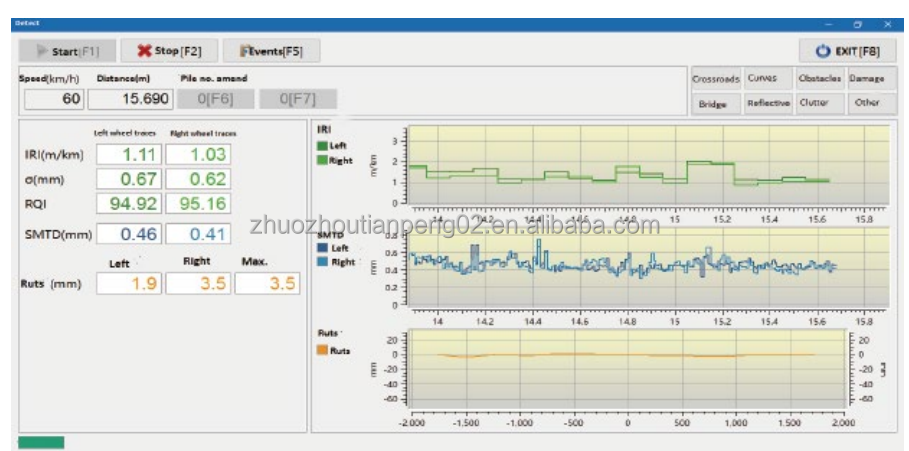Click the power icon on EXIT
Image resolution: width=909 pixels, height=451 pixels.
coord(823,52)
